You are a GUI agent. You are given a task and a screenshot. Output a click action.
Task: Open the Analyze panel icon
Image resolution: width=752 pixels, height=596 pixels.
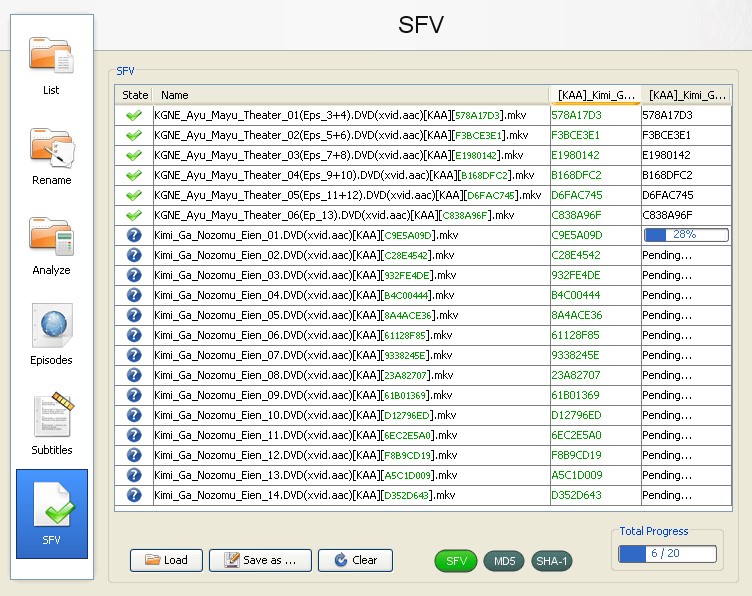51,245
